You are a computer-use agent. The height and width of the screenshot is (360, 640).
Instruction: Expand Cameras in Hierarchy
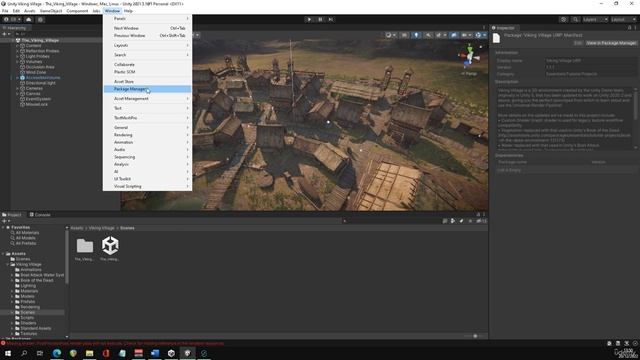pos(18,88)
